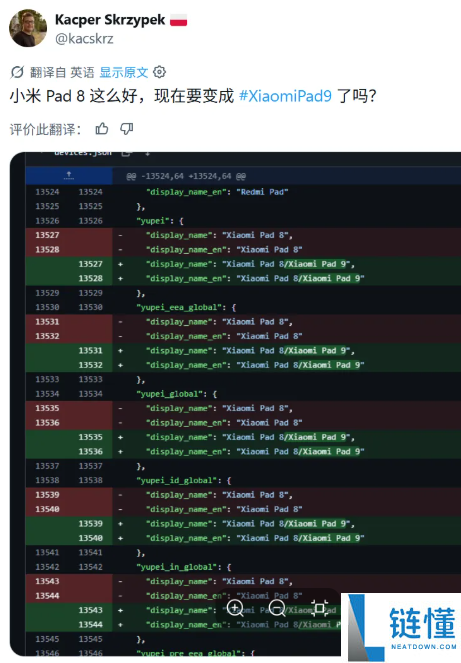Open Kacper Skrzypek's profile picture
Viewport: 461px width, 663px height.
pyautogui.click(x=28, y=28)
